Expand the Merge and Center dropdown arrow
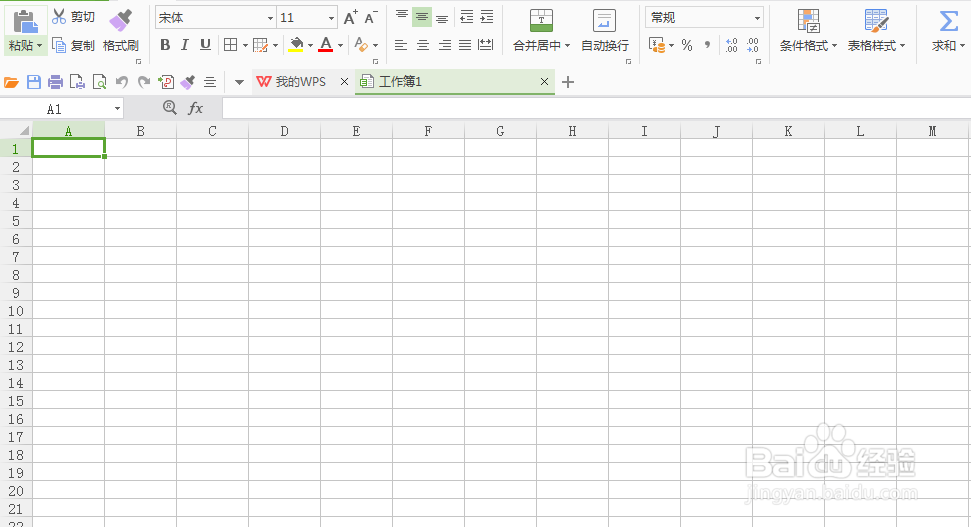Screen dimensions: 971x527 click(x=567, y=46)
